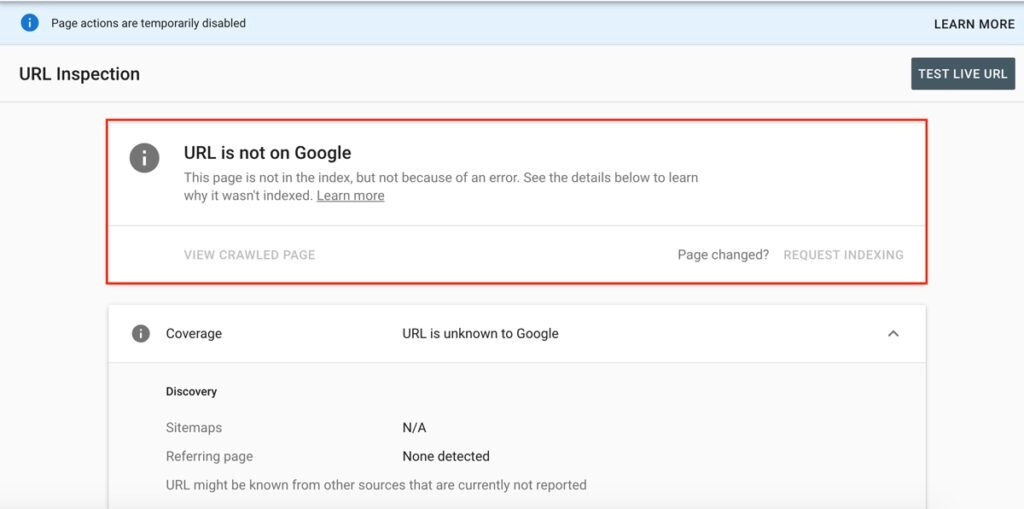
Task: Click REQUEST INDEXING
Action: click(843, 255)
